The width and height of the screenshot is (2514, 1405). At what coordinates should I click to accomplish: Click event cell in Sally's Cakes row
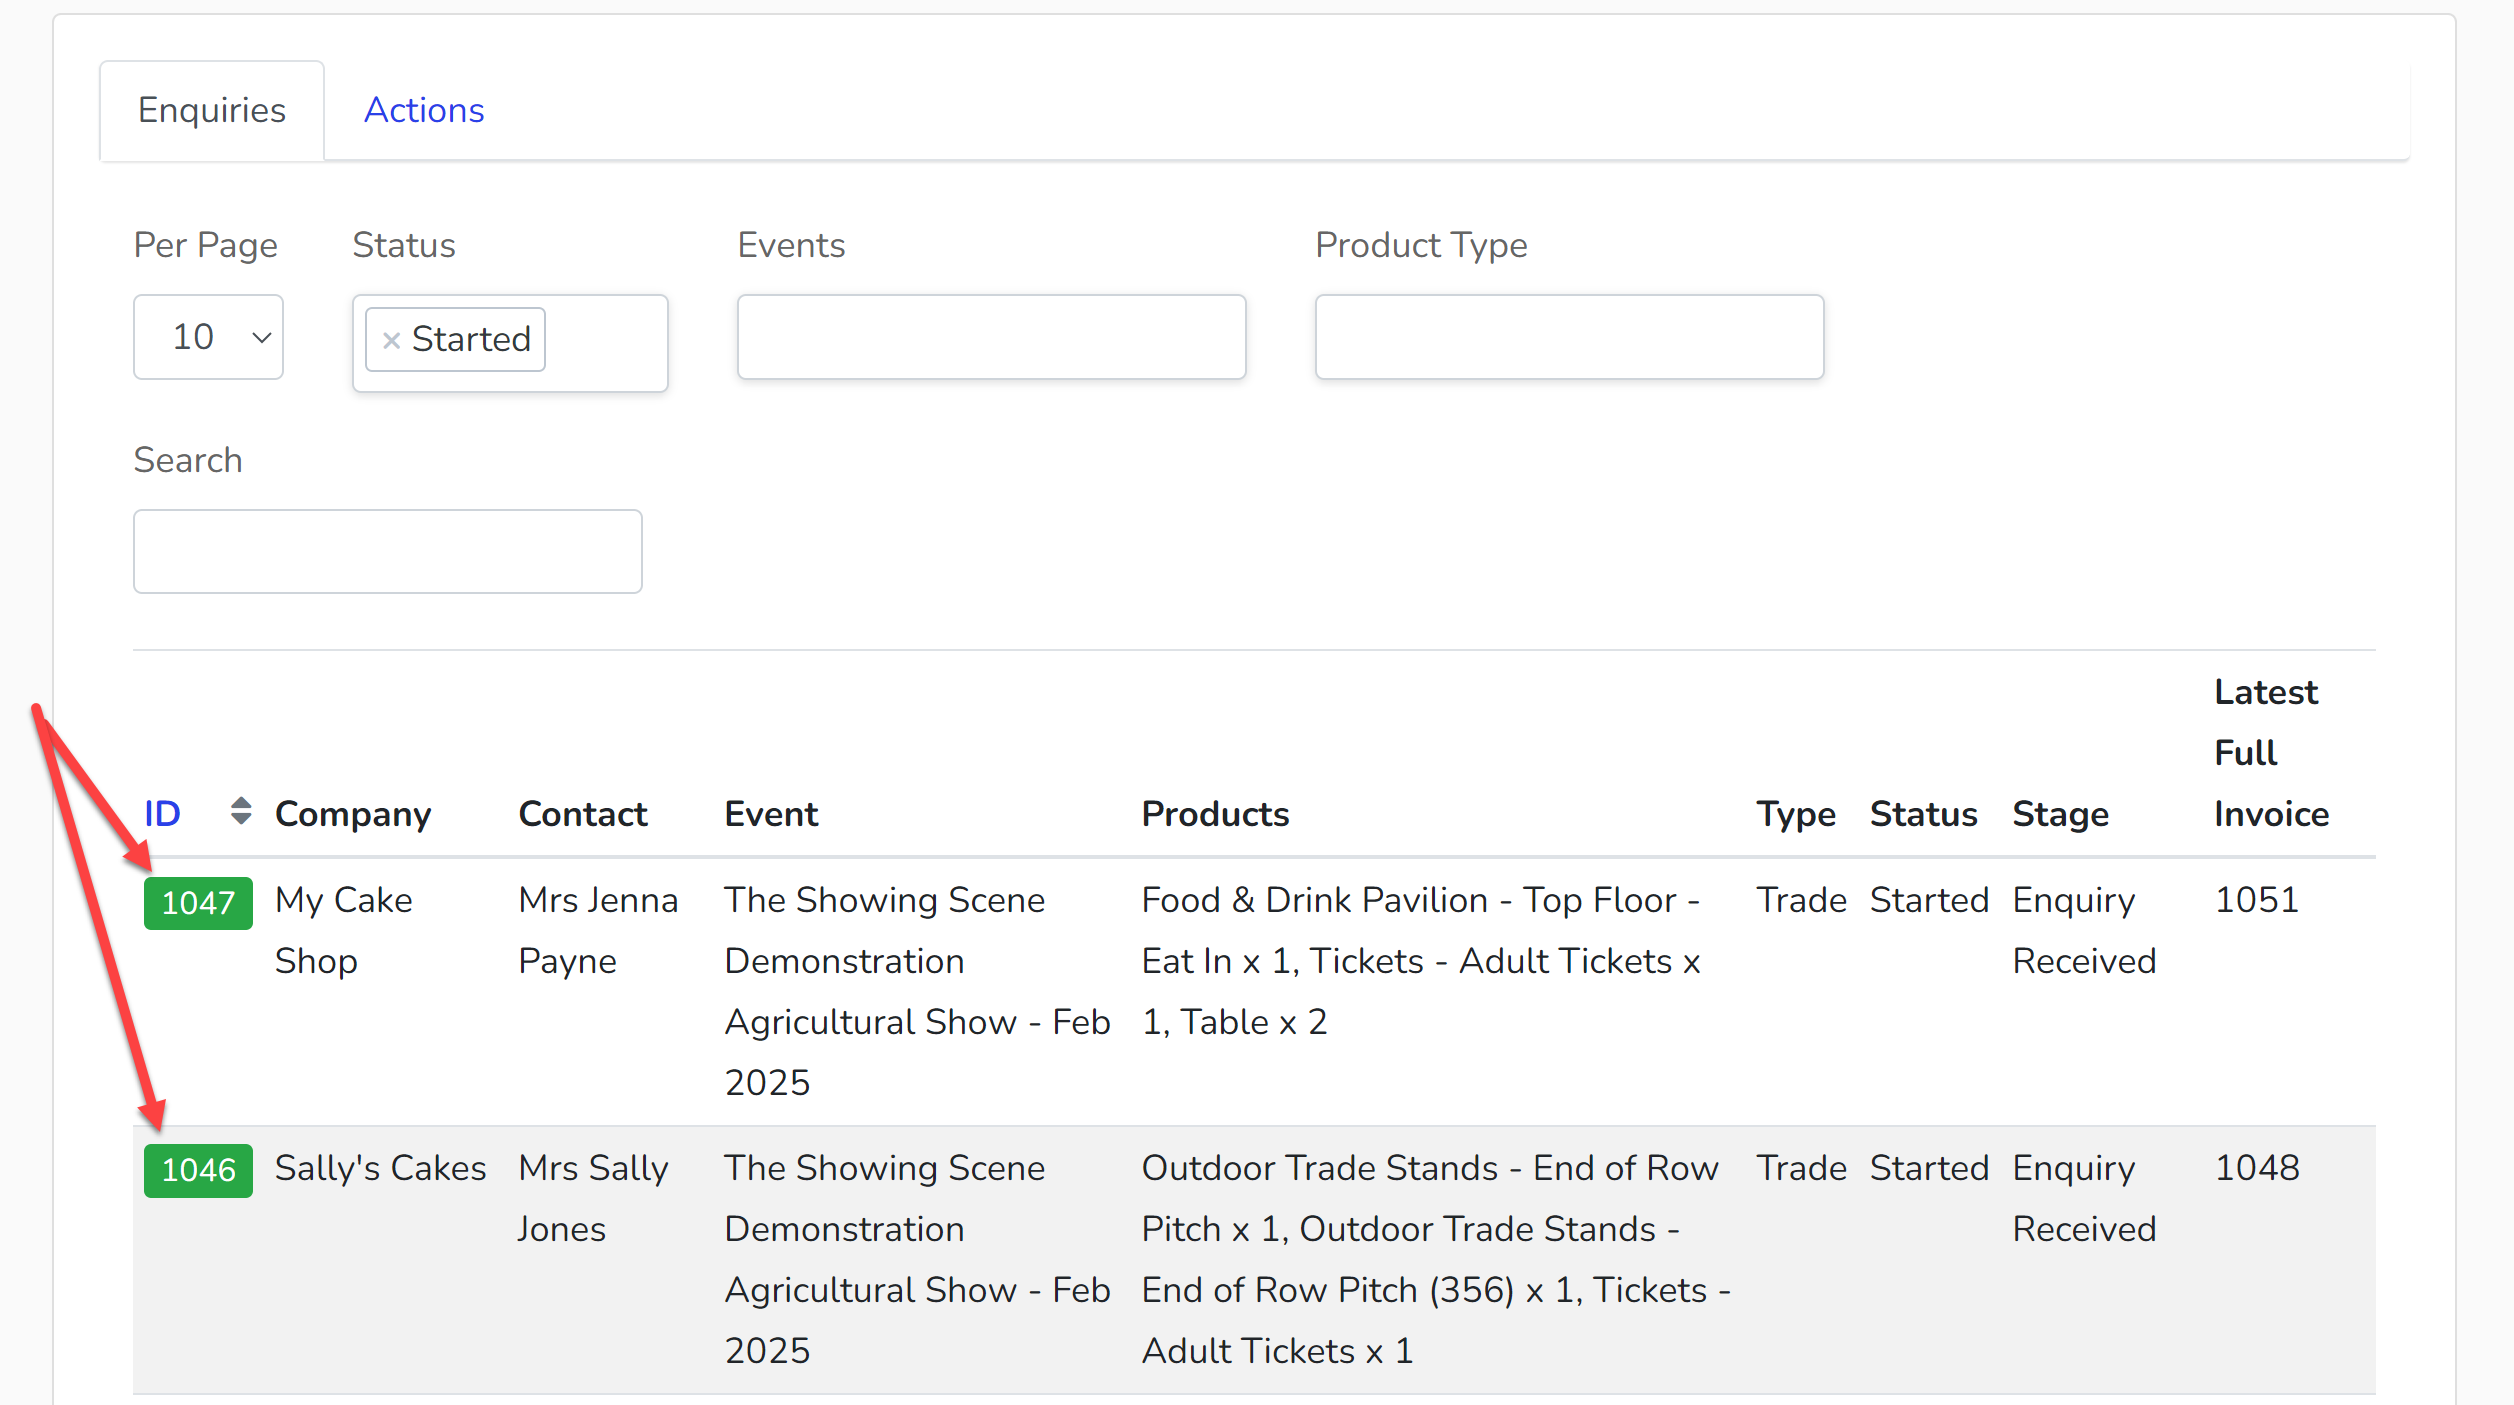918,1259
